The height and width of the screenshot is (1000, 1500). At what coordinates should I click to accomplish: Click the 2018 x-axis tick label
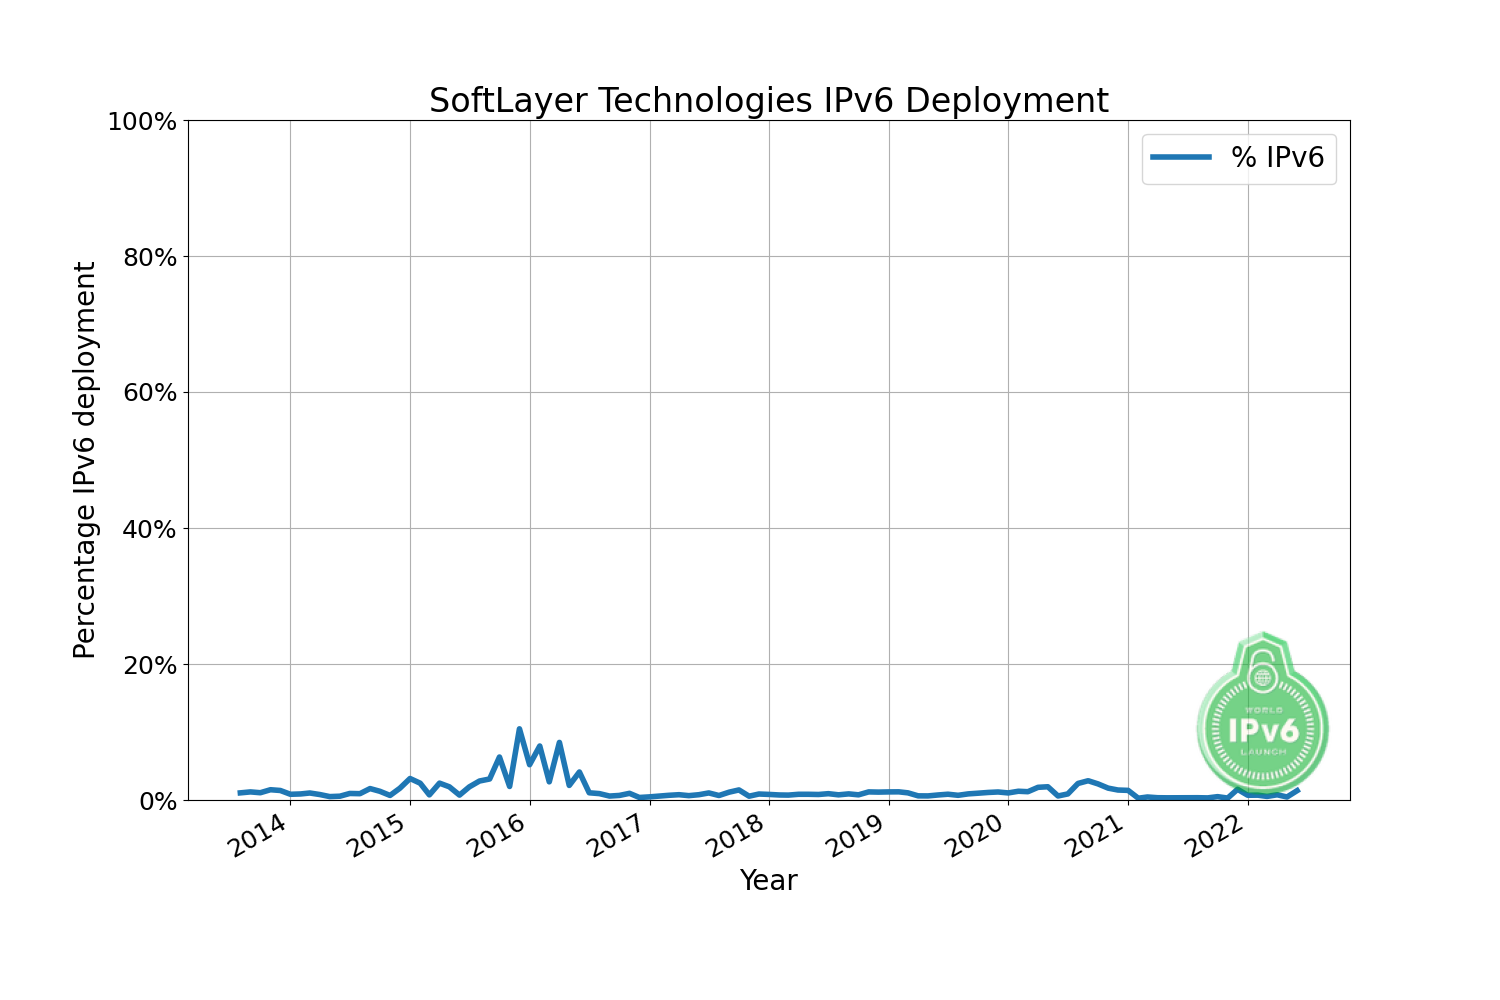(x=736, y=836)
